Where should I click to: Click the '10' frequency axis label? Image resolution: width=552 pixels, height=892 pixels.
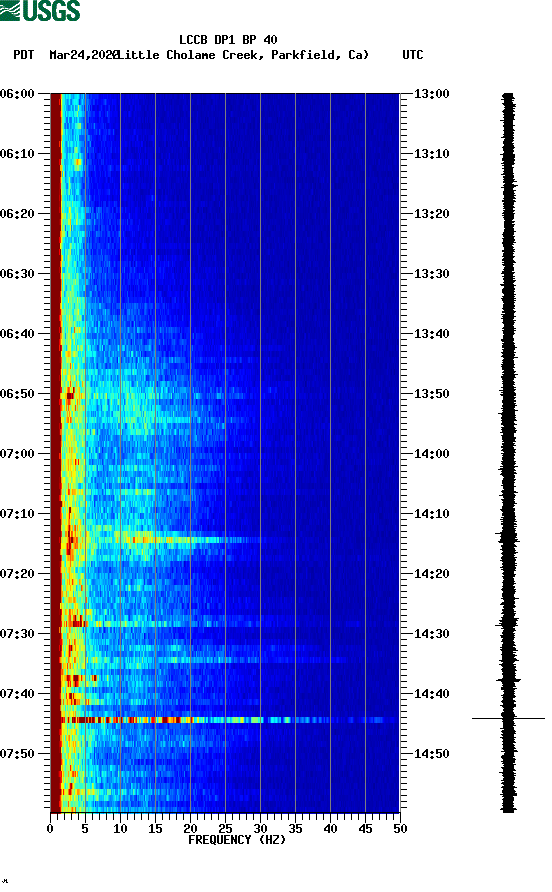[x=120, y=829]
